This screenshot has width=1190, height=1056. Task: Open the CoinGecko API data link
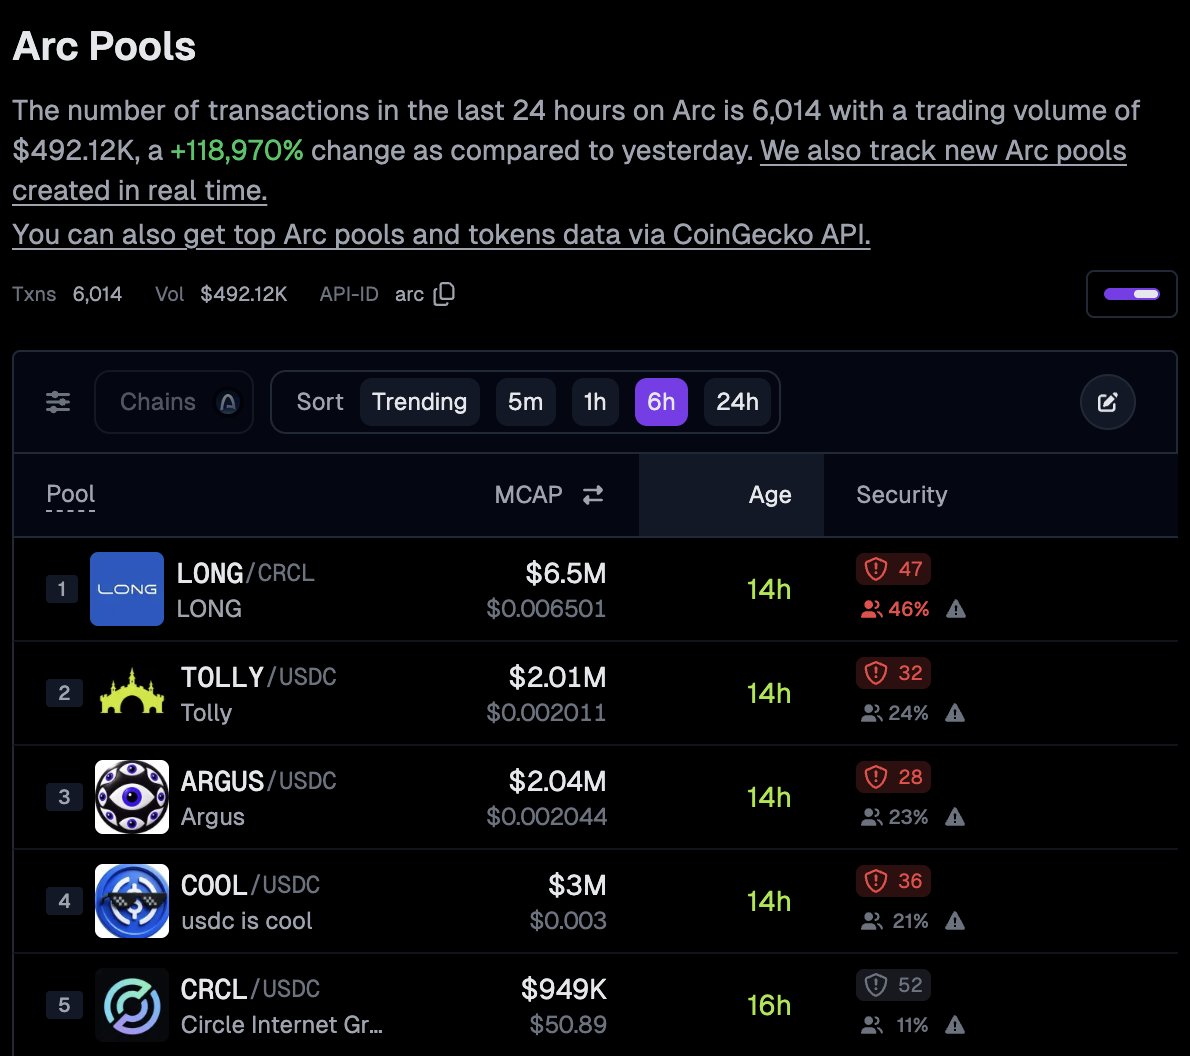pyautogui.click(x=441, y=235)
